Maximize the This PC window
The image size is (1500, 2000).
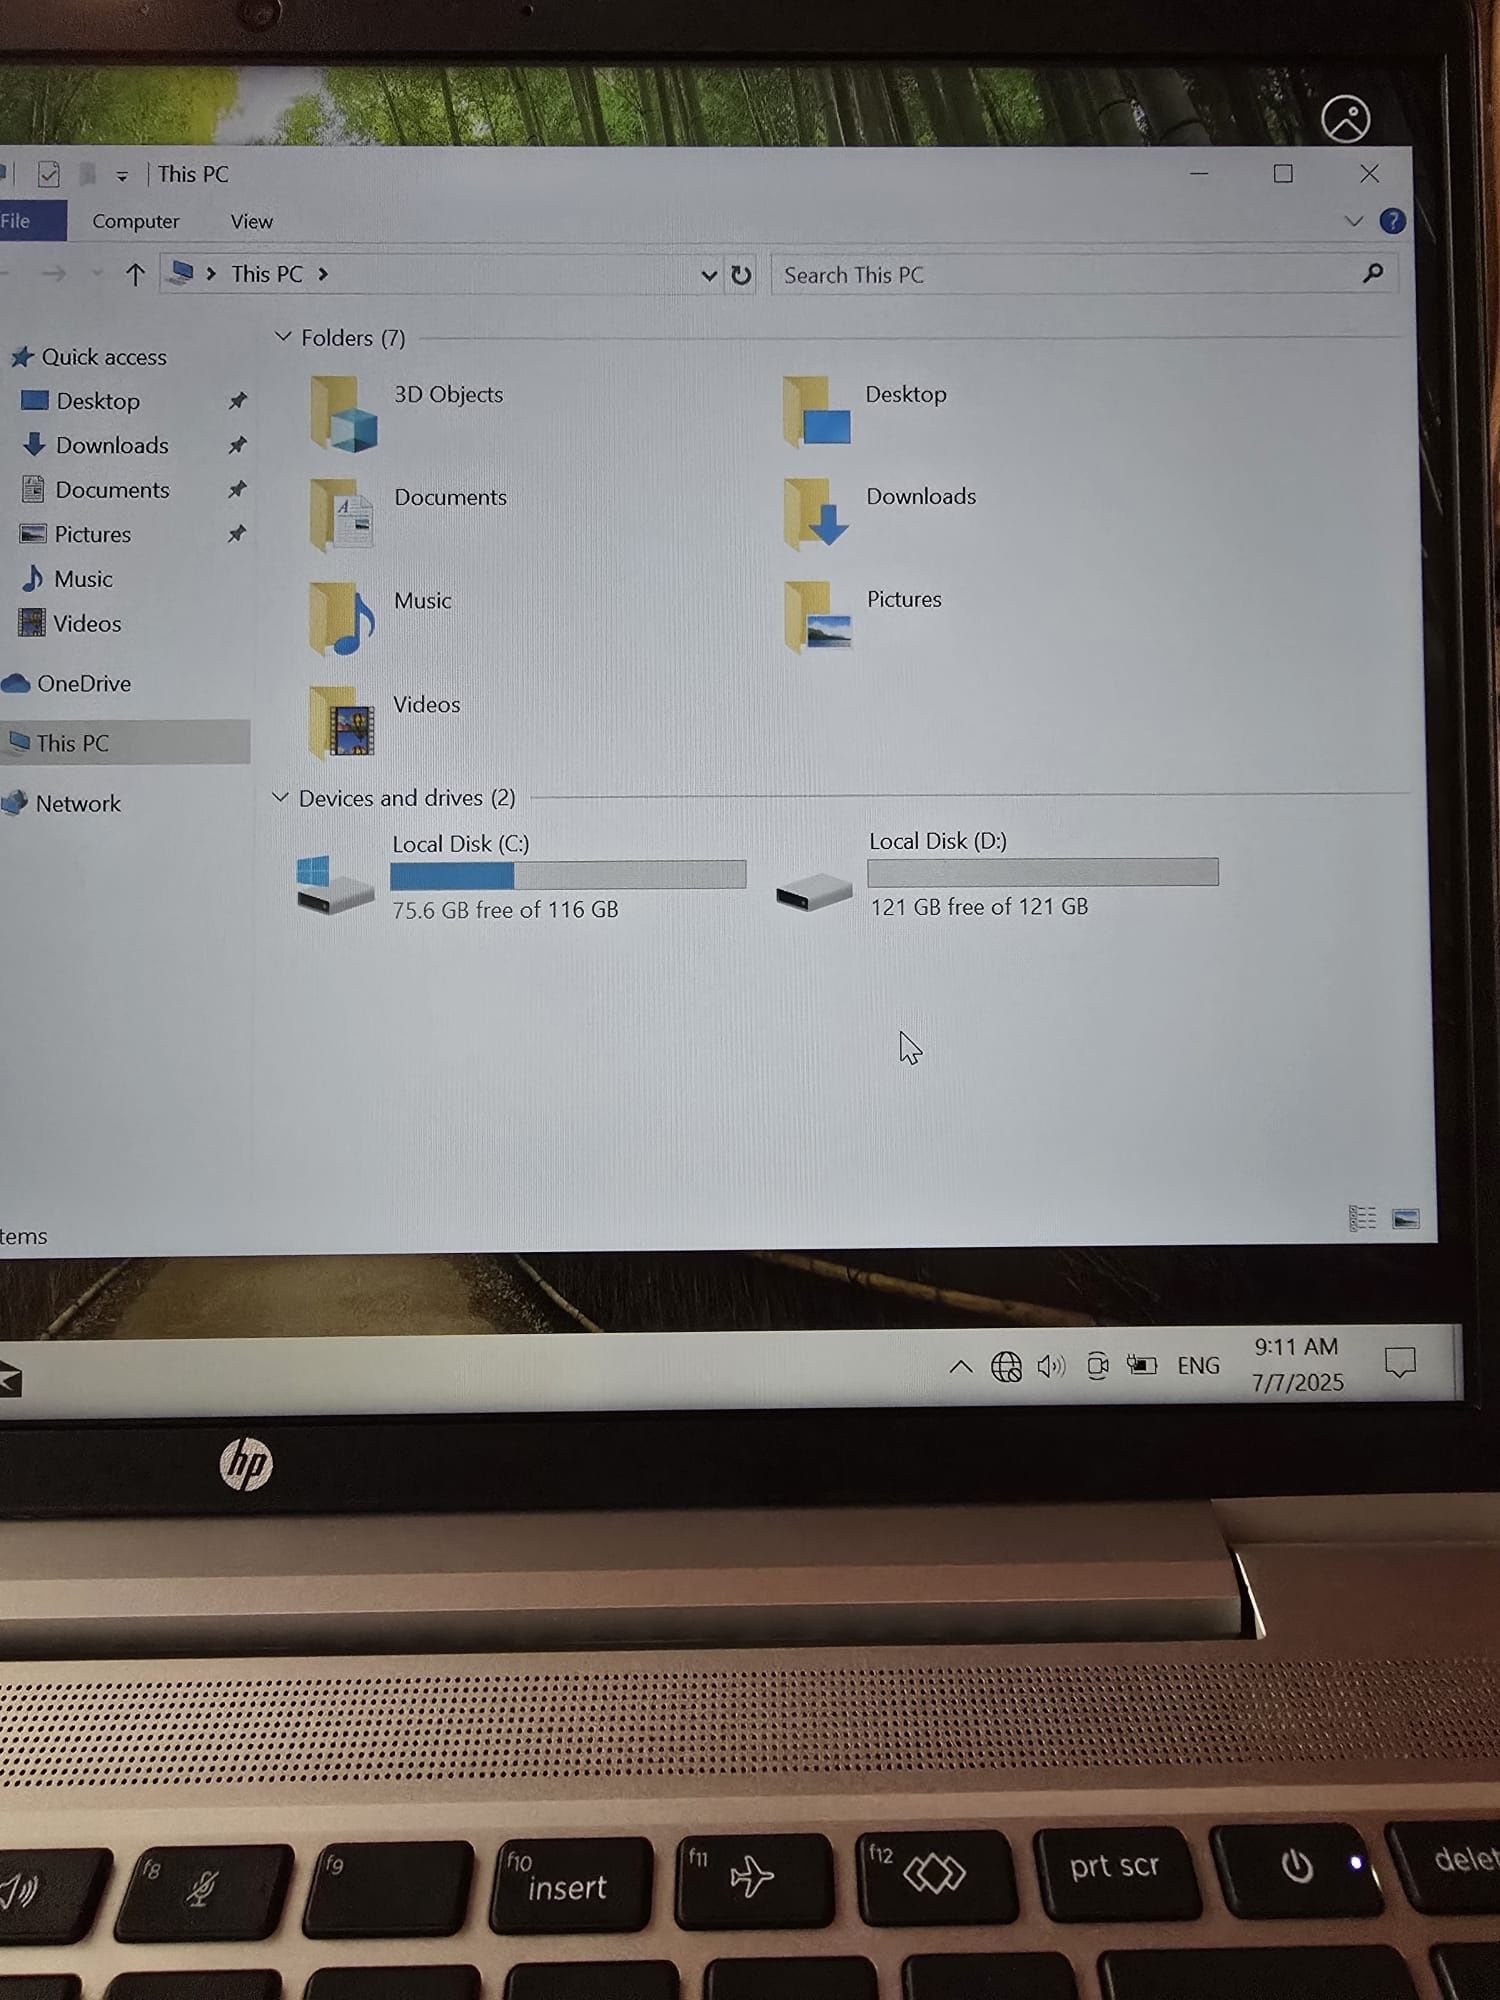coord(1283,174)
